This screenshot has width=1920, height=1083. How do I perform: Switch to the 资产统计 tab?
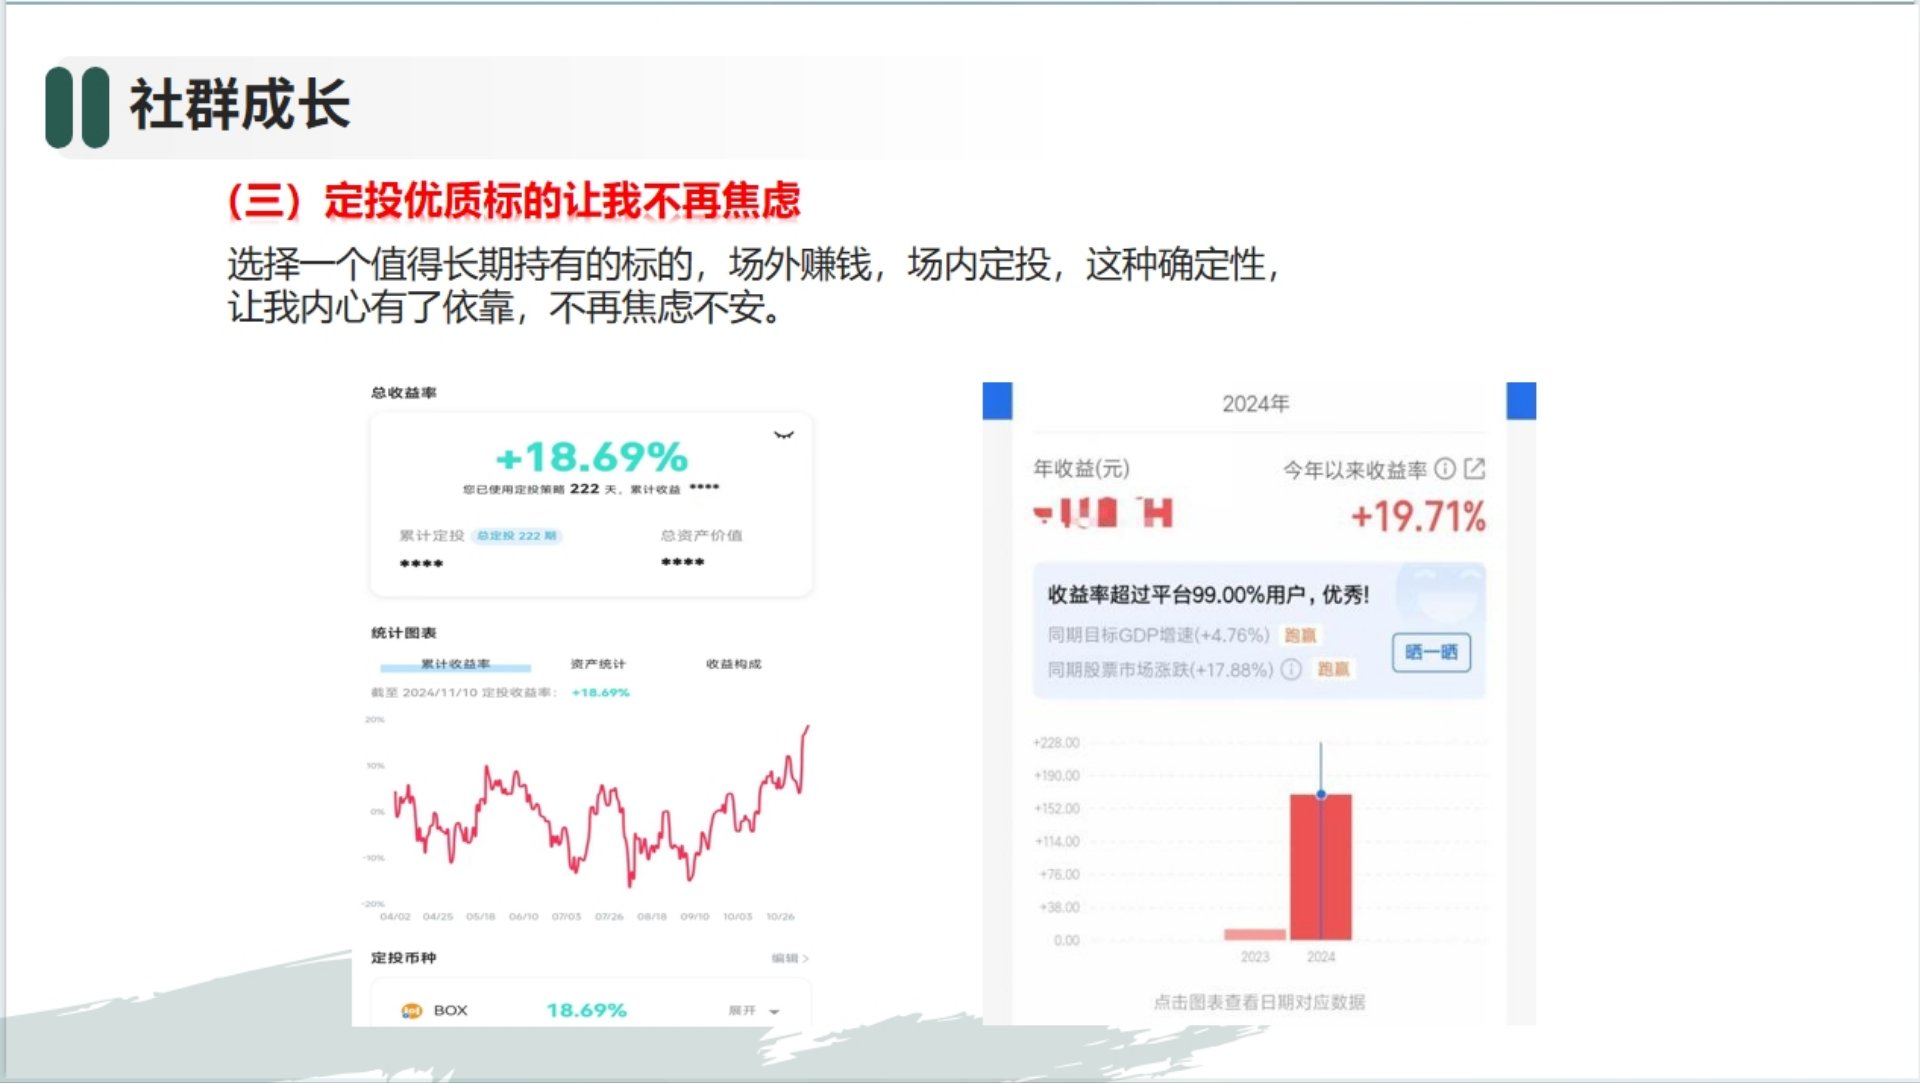(598, 664)
